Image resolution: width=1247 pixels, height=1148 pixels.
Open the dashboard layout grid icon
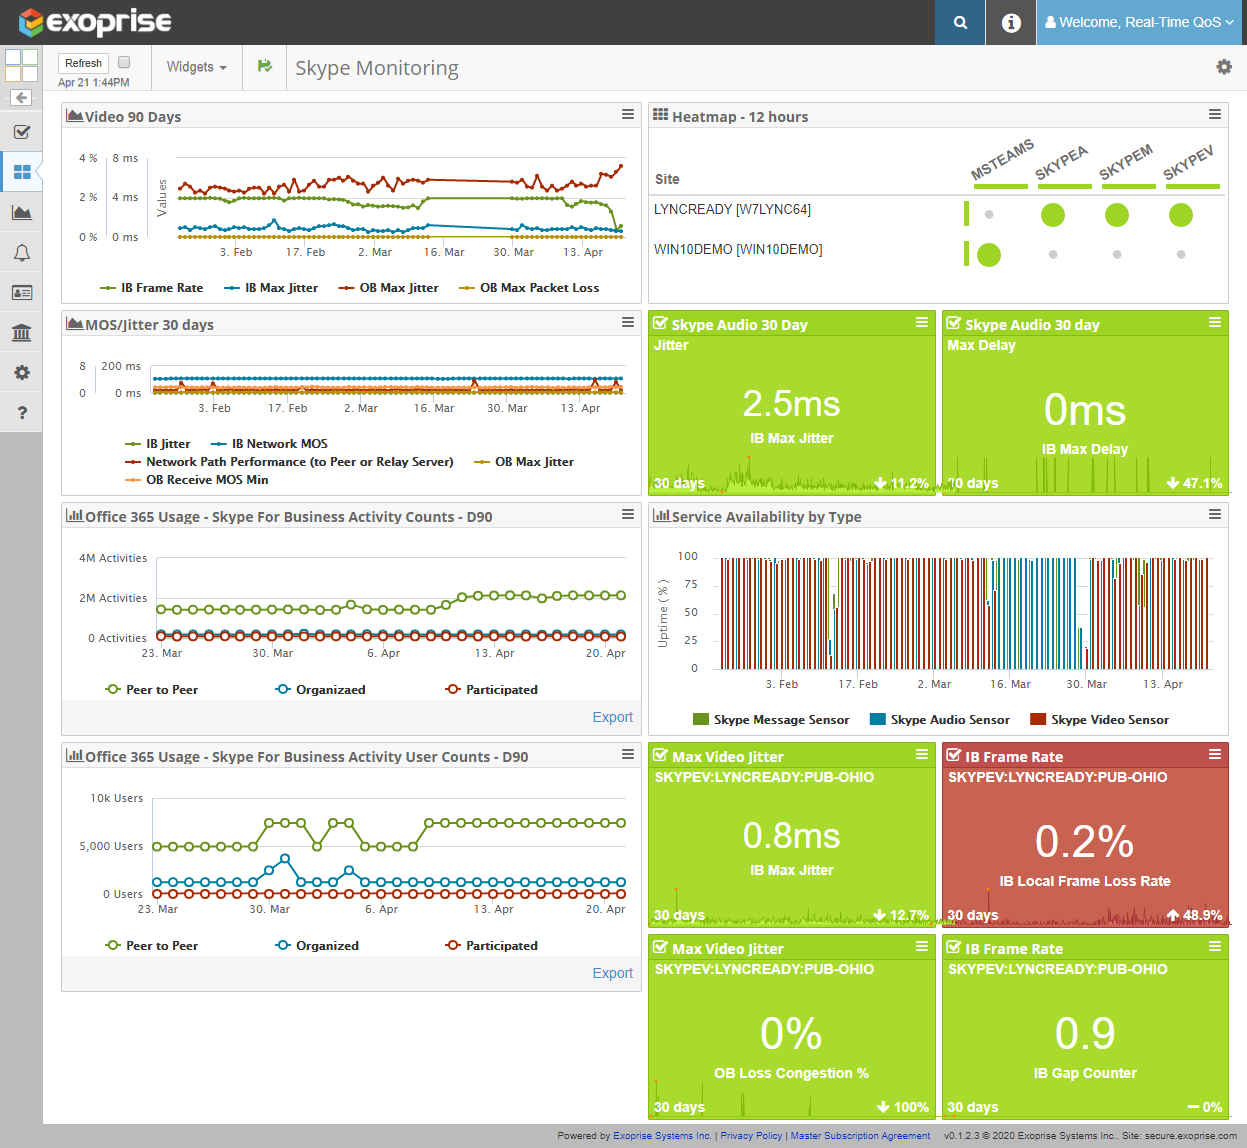click(21, 66)
